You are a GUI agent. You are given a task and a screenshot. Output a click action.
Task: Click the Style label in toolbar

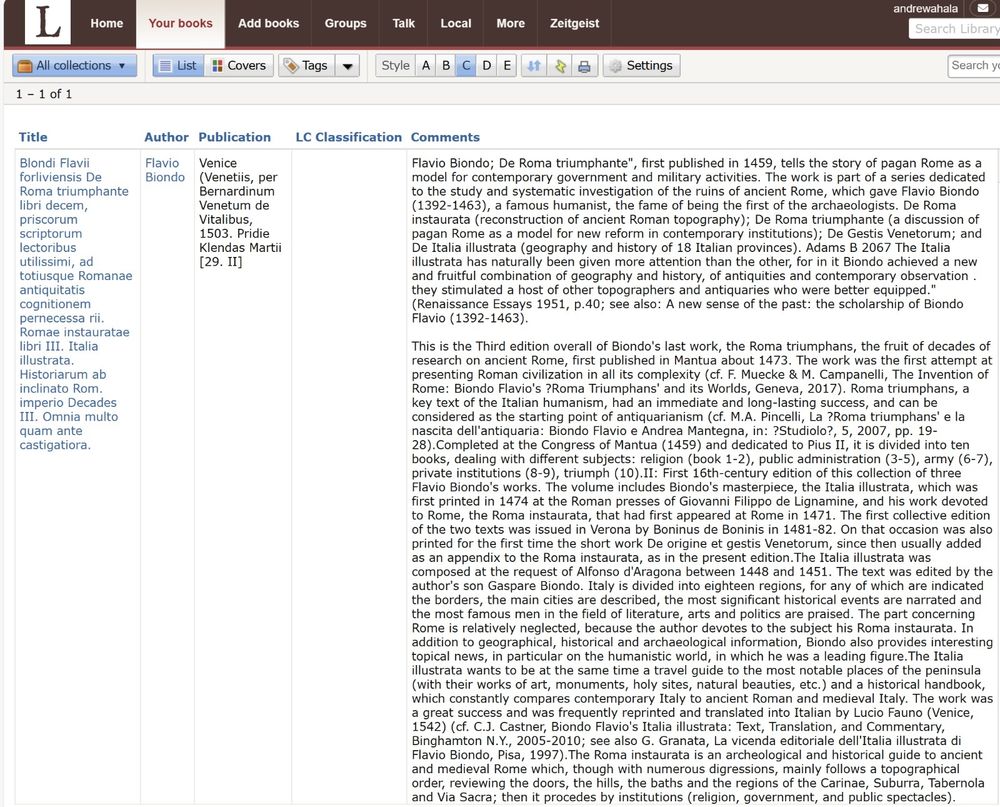395,65
